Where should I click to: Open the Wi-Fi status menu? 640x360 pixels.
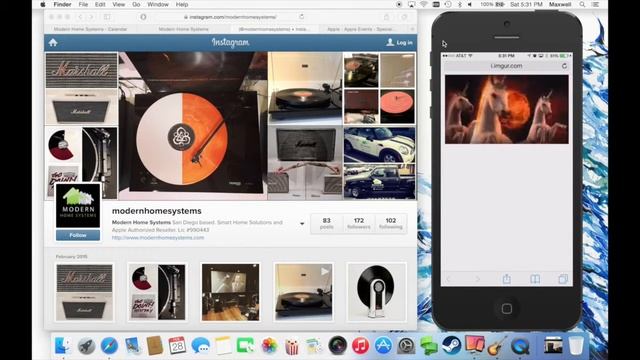tap(424, 4)
